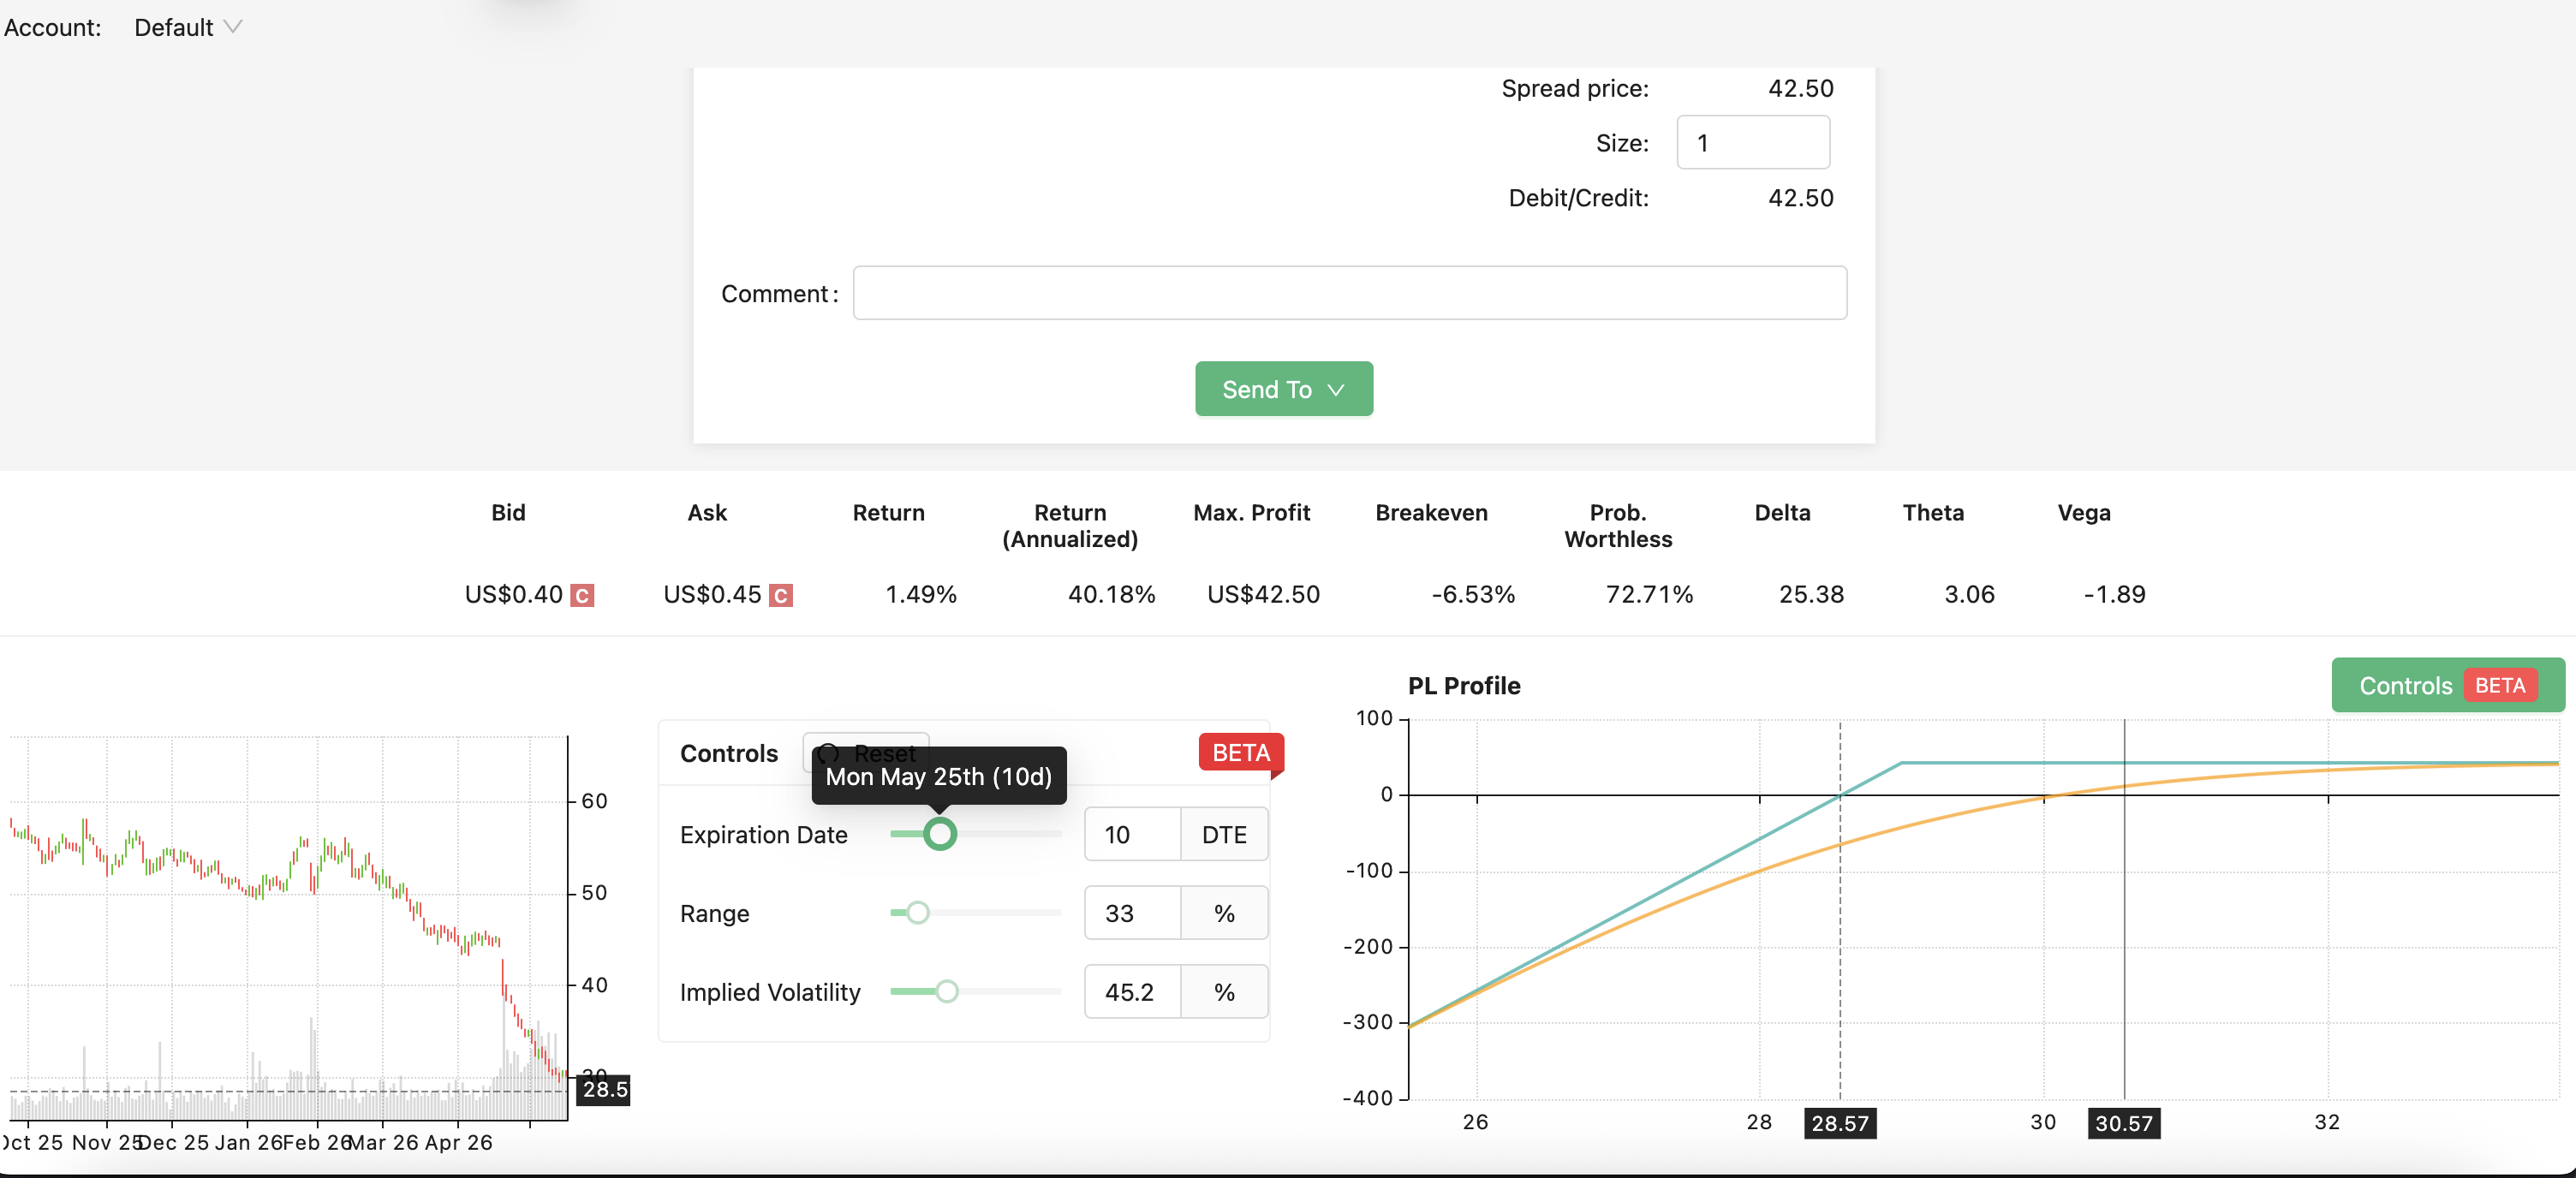Click the reset icon in the Controls panel
Viewport: 2576px width, 1178px height.
pos(828,753)
